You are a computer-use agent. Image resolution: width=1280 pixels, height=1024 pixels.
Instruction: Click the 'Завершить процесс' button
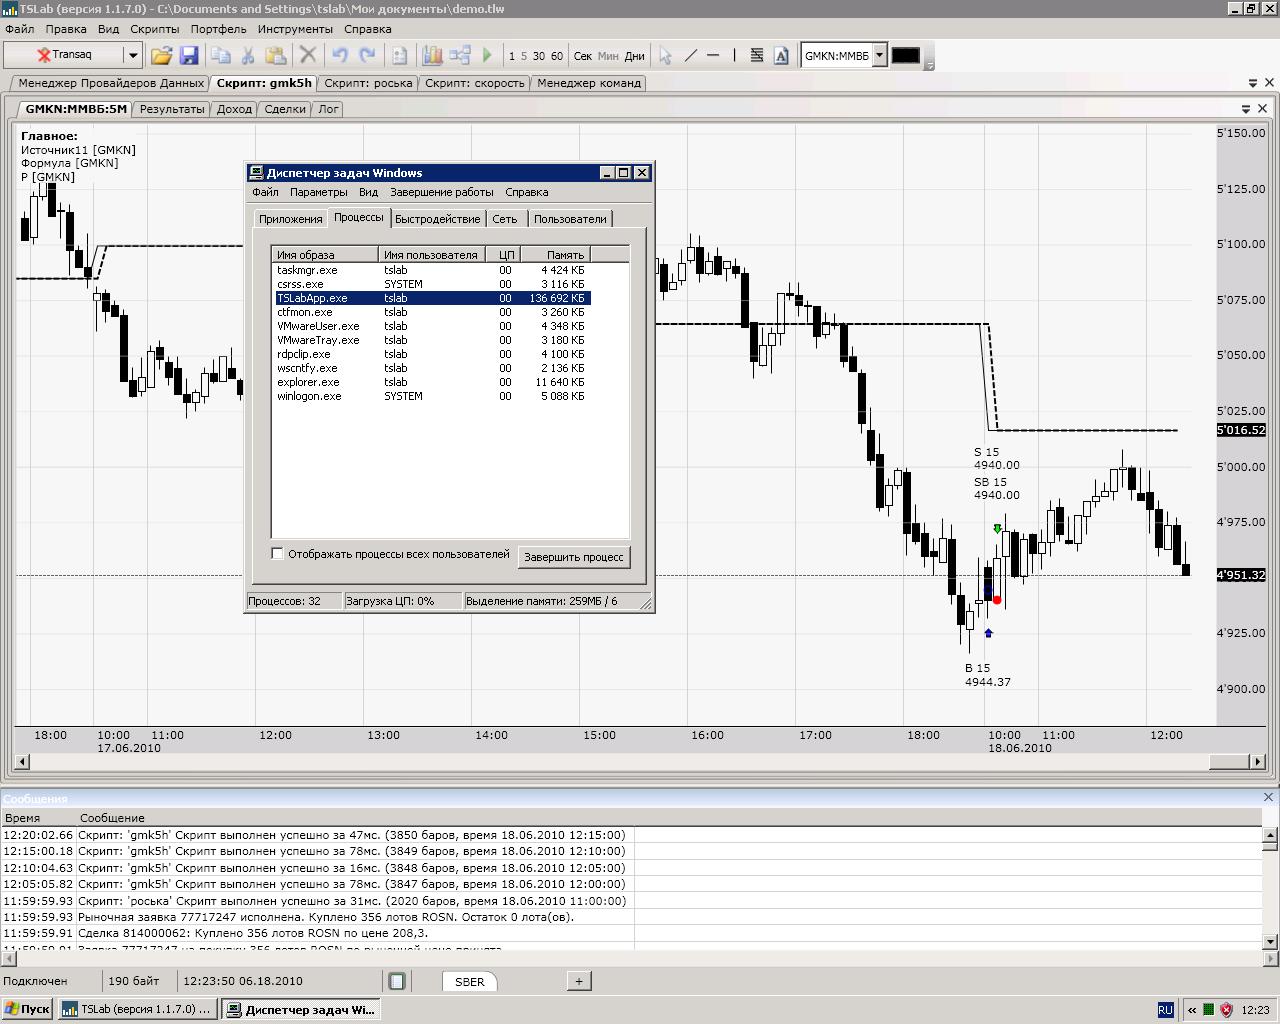(x=573, y=557)
